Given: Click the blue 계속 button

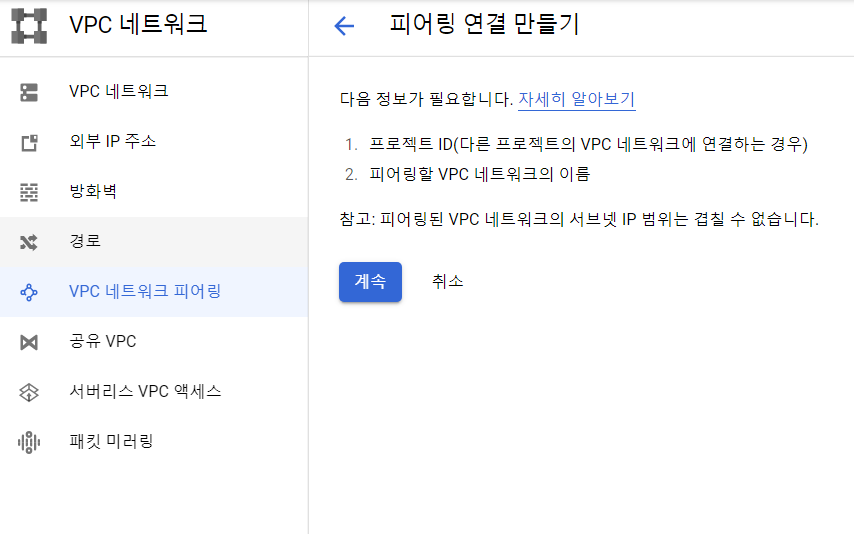Looking at the screenshot, I should (370, 282).
